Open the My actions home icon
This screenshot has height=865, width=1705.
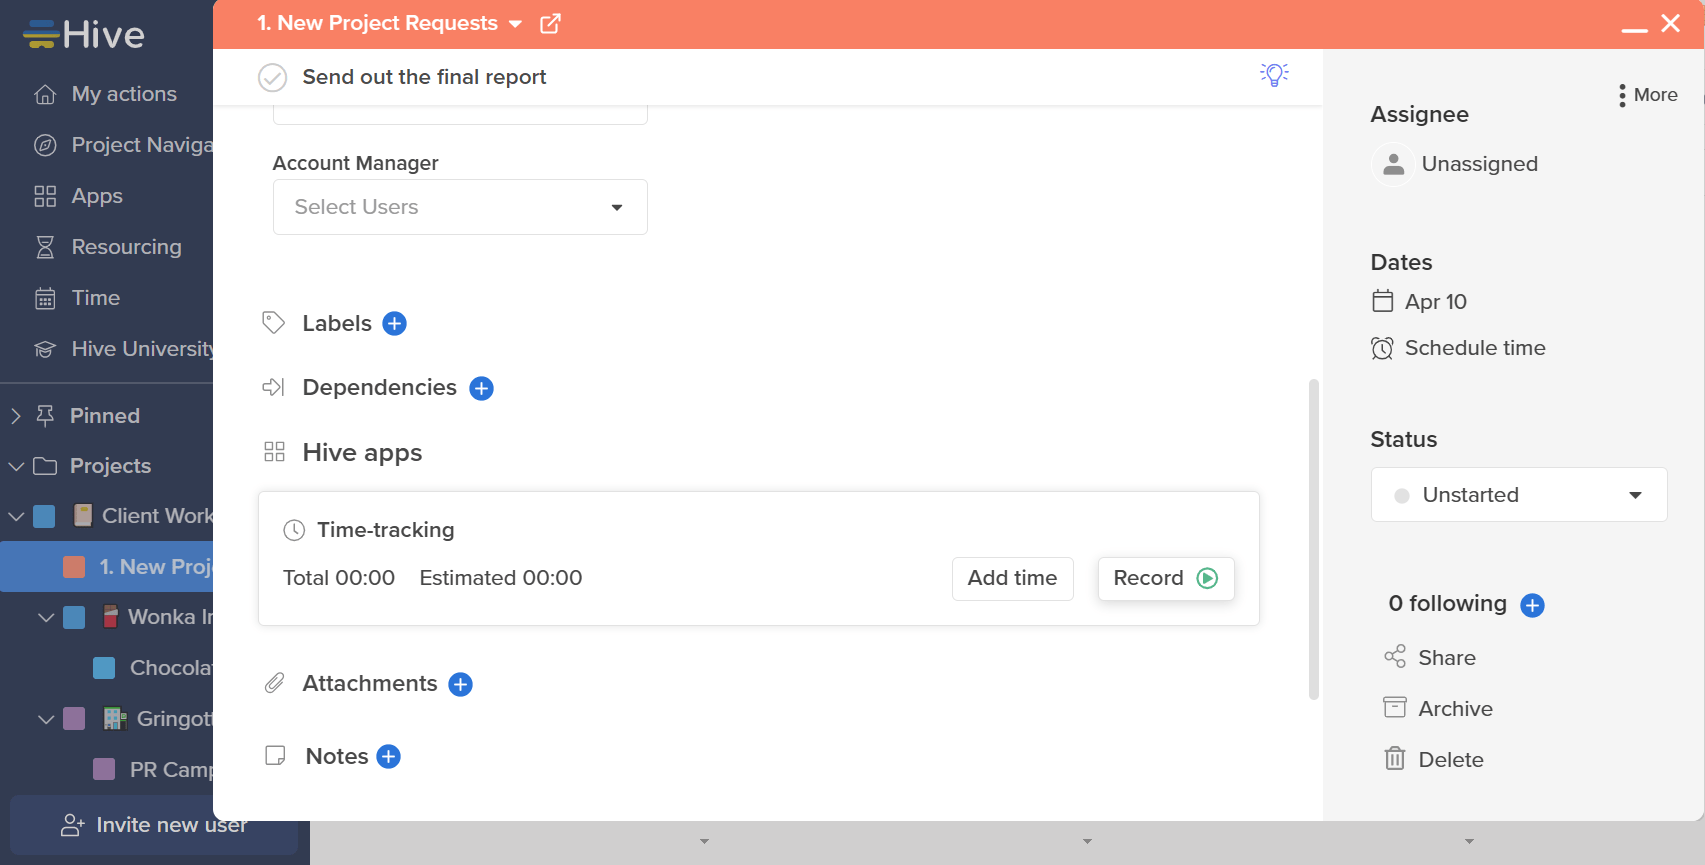(45, 94)
